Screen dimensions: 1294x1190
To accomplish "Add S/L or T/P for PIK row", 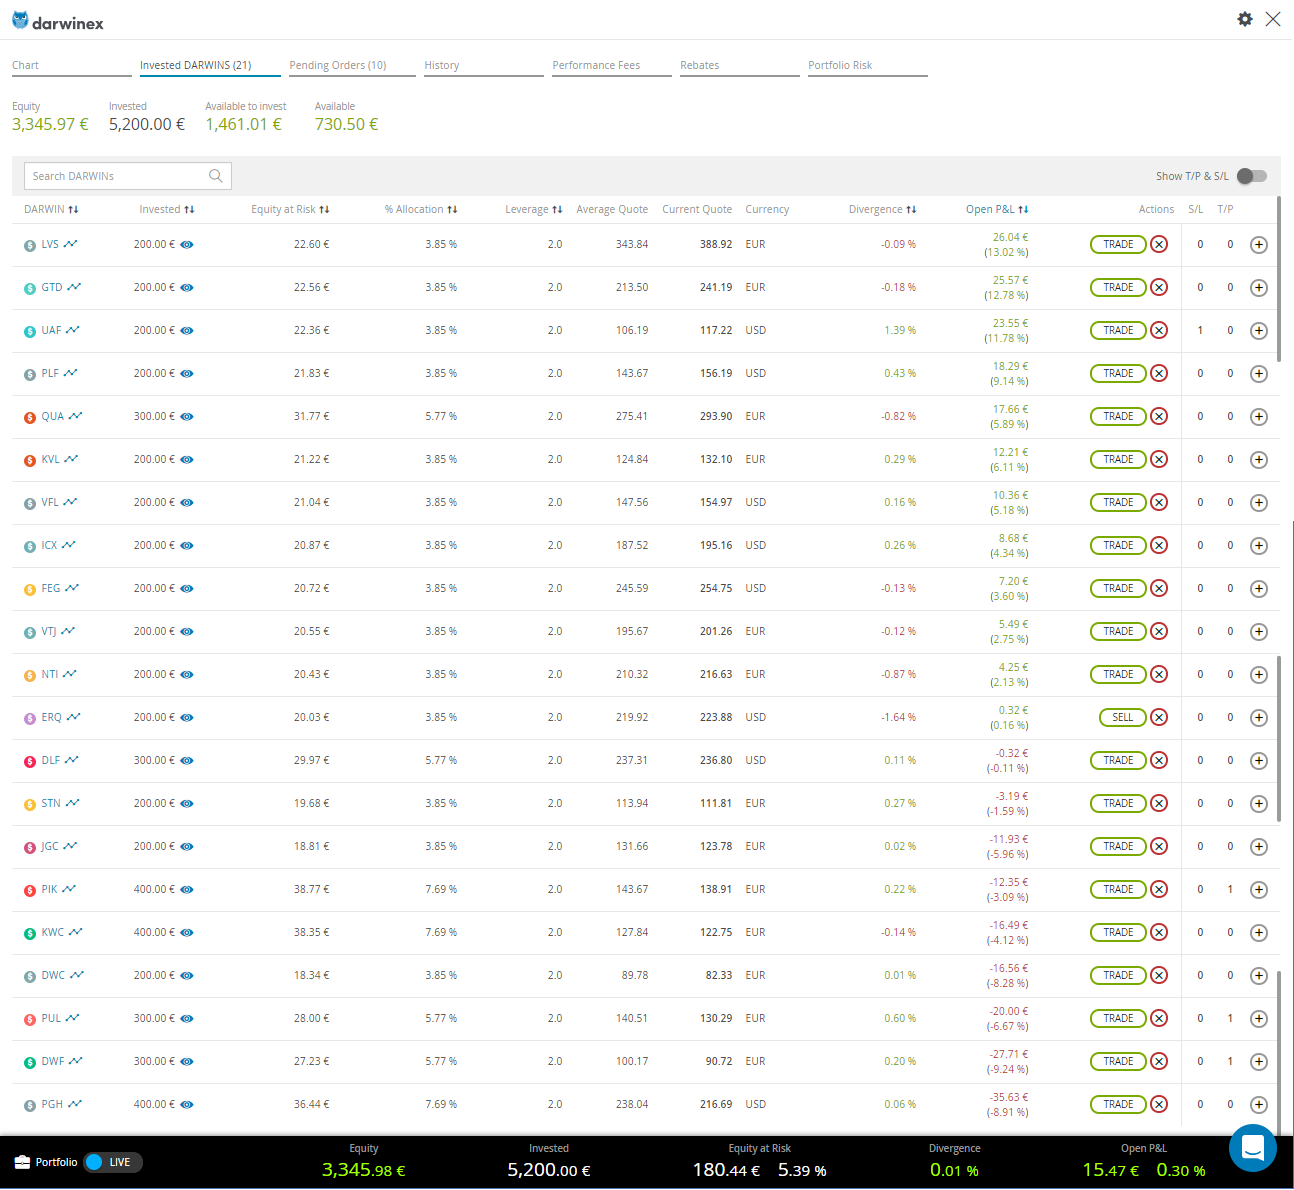I will point(1259,890).
